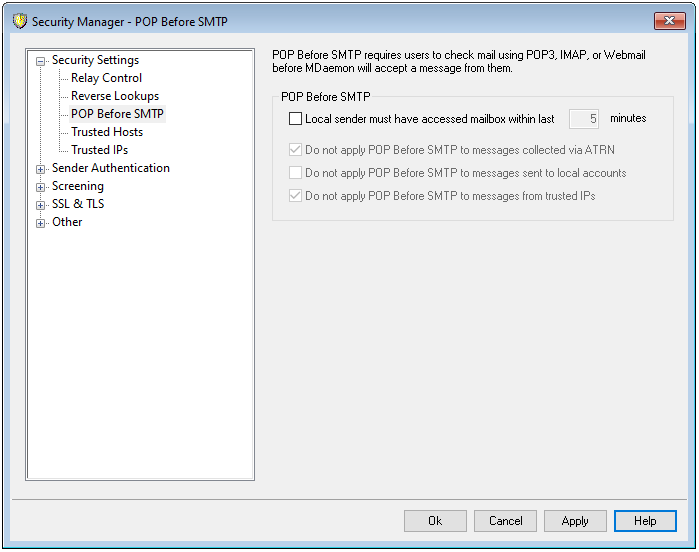Expand the Sender Authentication tree node
Screen dimensions: 699x552
(41, 169)
